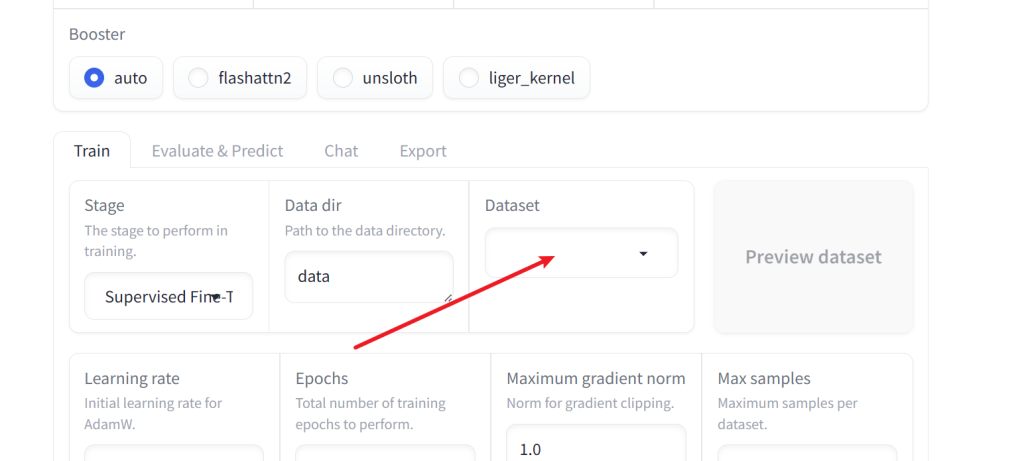This screenshot has height=461, width=1024.
Task: Pick liger_kernel as the booster
Action: [x=469, y=78]
